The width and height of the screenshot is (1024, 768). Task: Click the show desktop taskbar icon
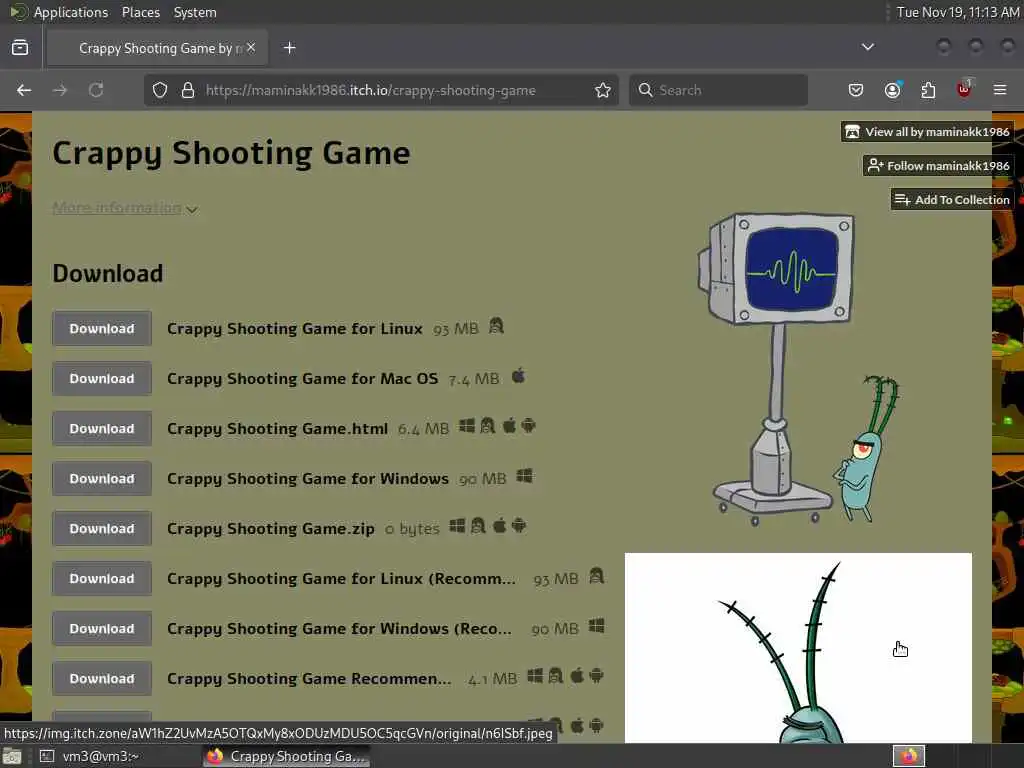pos(12,756)
